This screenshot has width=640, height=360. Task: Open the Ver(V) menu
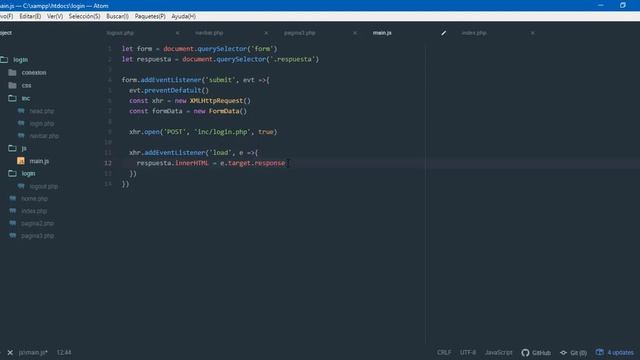55,16
